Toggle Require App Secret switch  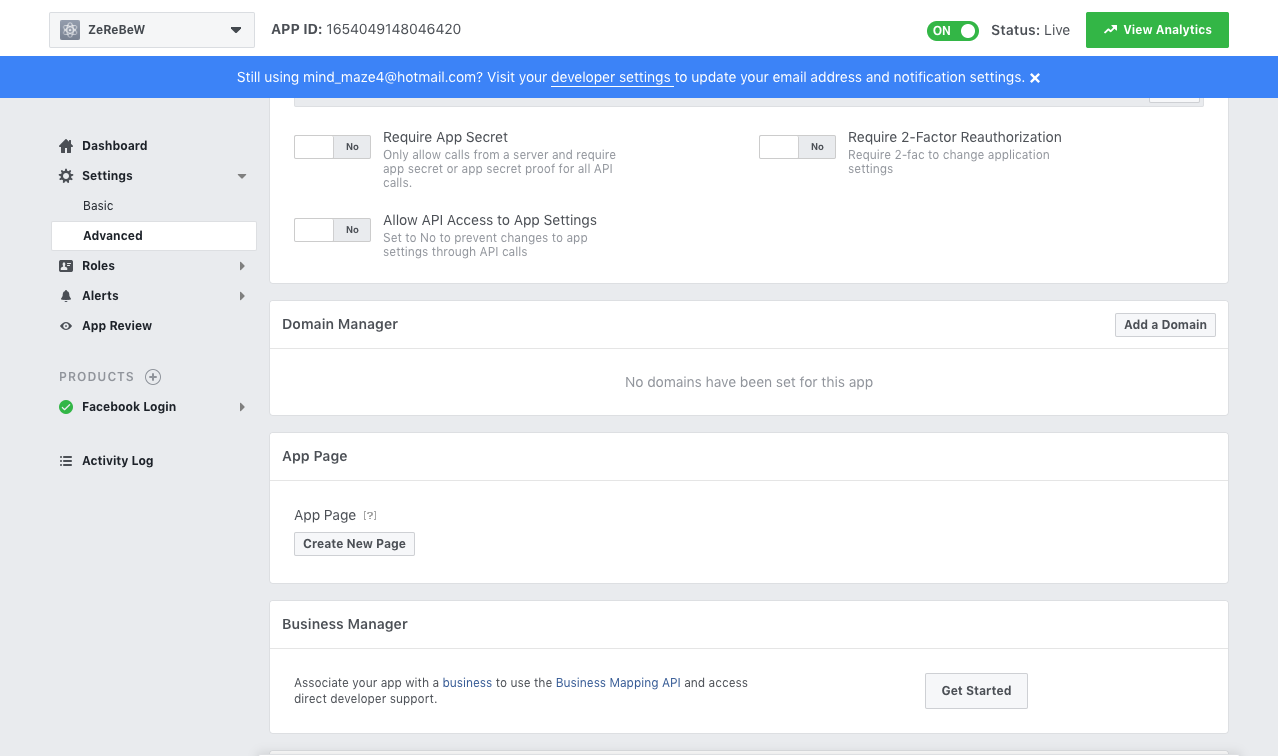click(x=332, y=147)
